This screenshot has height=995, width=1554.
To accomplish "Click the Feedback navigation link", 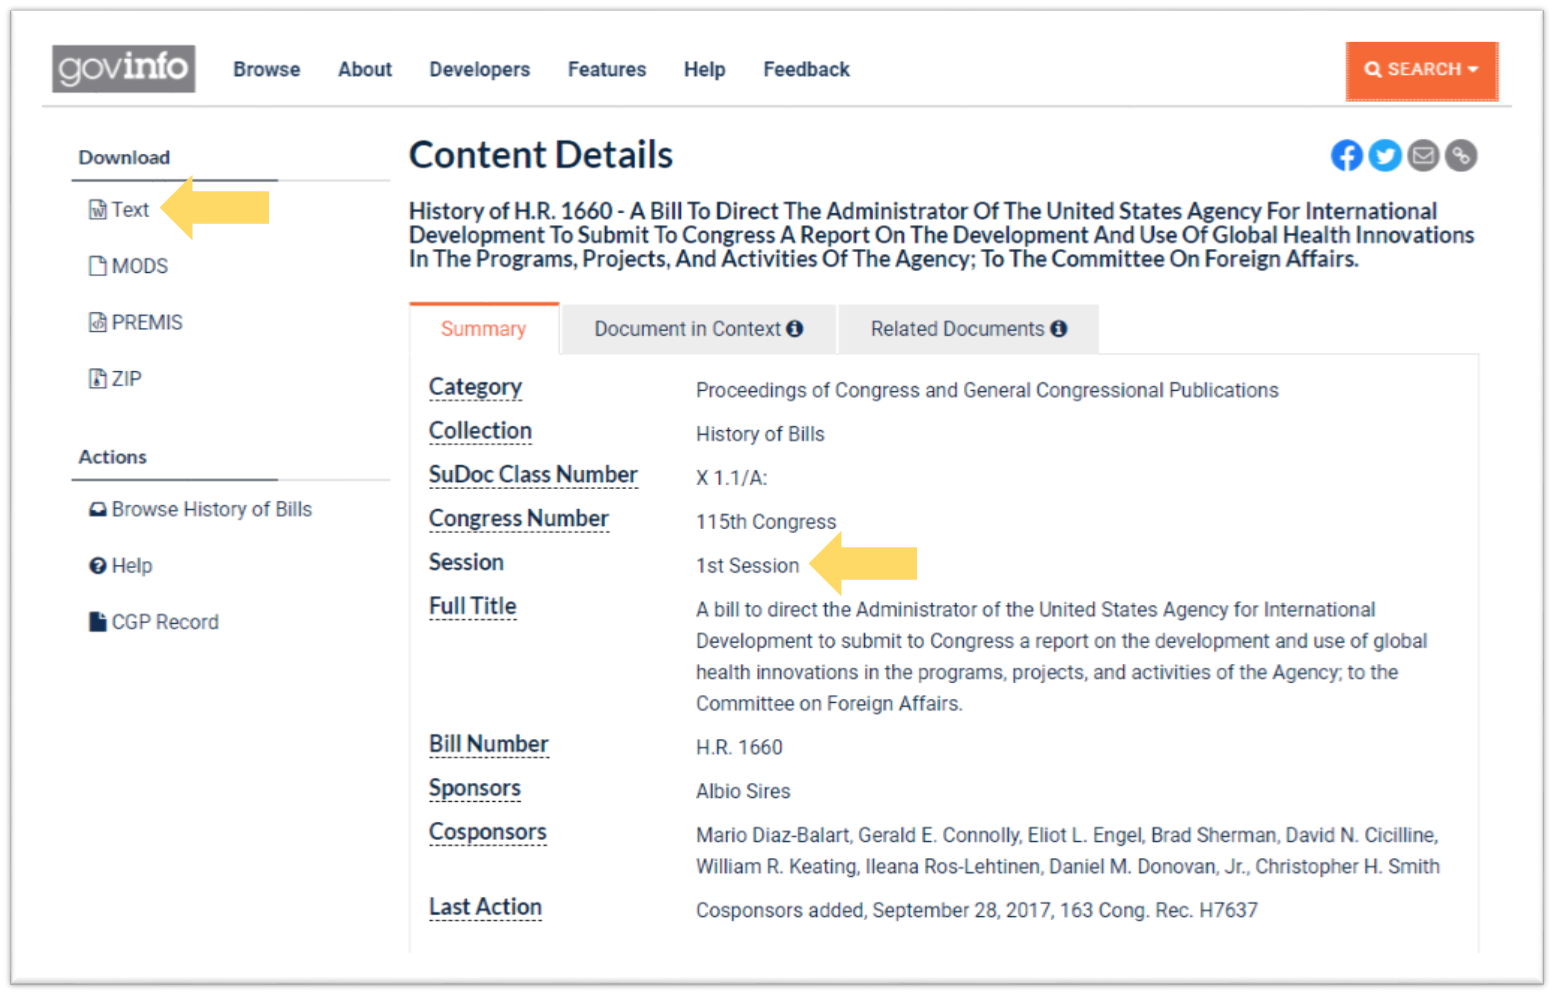I will pyautogui.click(x=806, y=69).
